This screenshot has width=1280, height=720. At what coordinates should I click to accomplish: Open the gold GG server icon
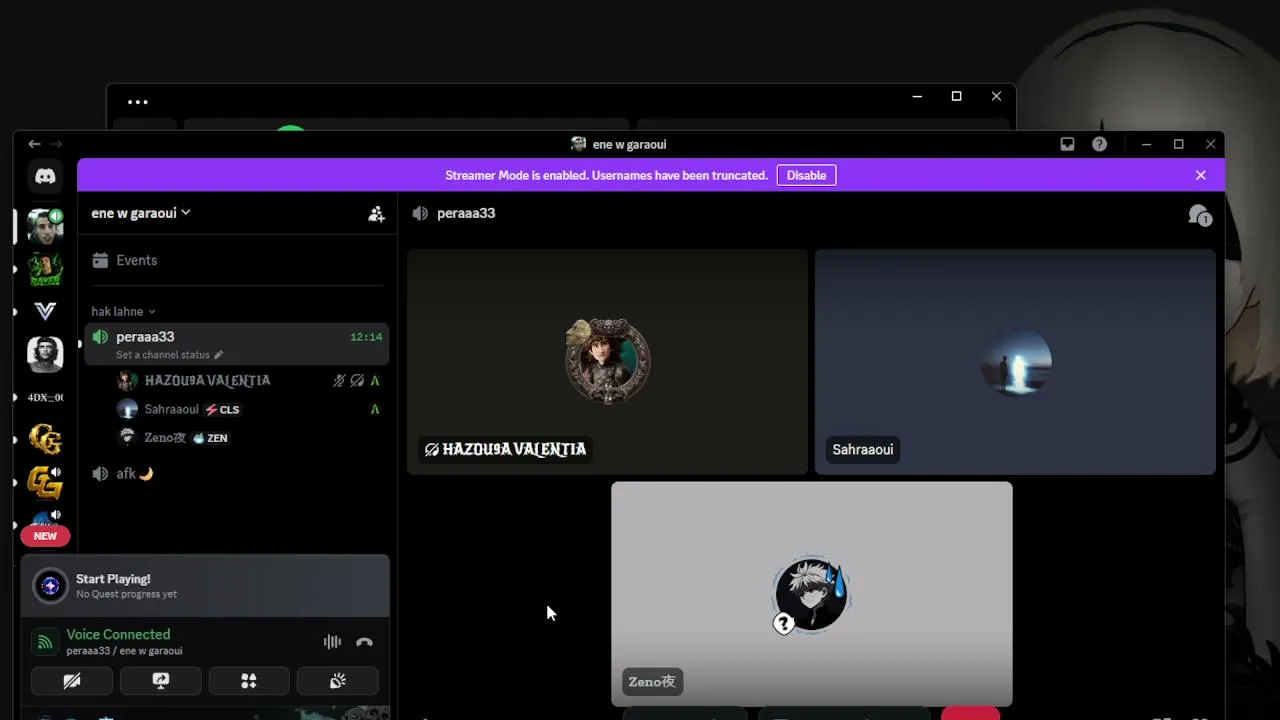pos(45,439)
